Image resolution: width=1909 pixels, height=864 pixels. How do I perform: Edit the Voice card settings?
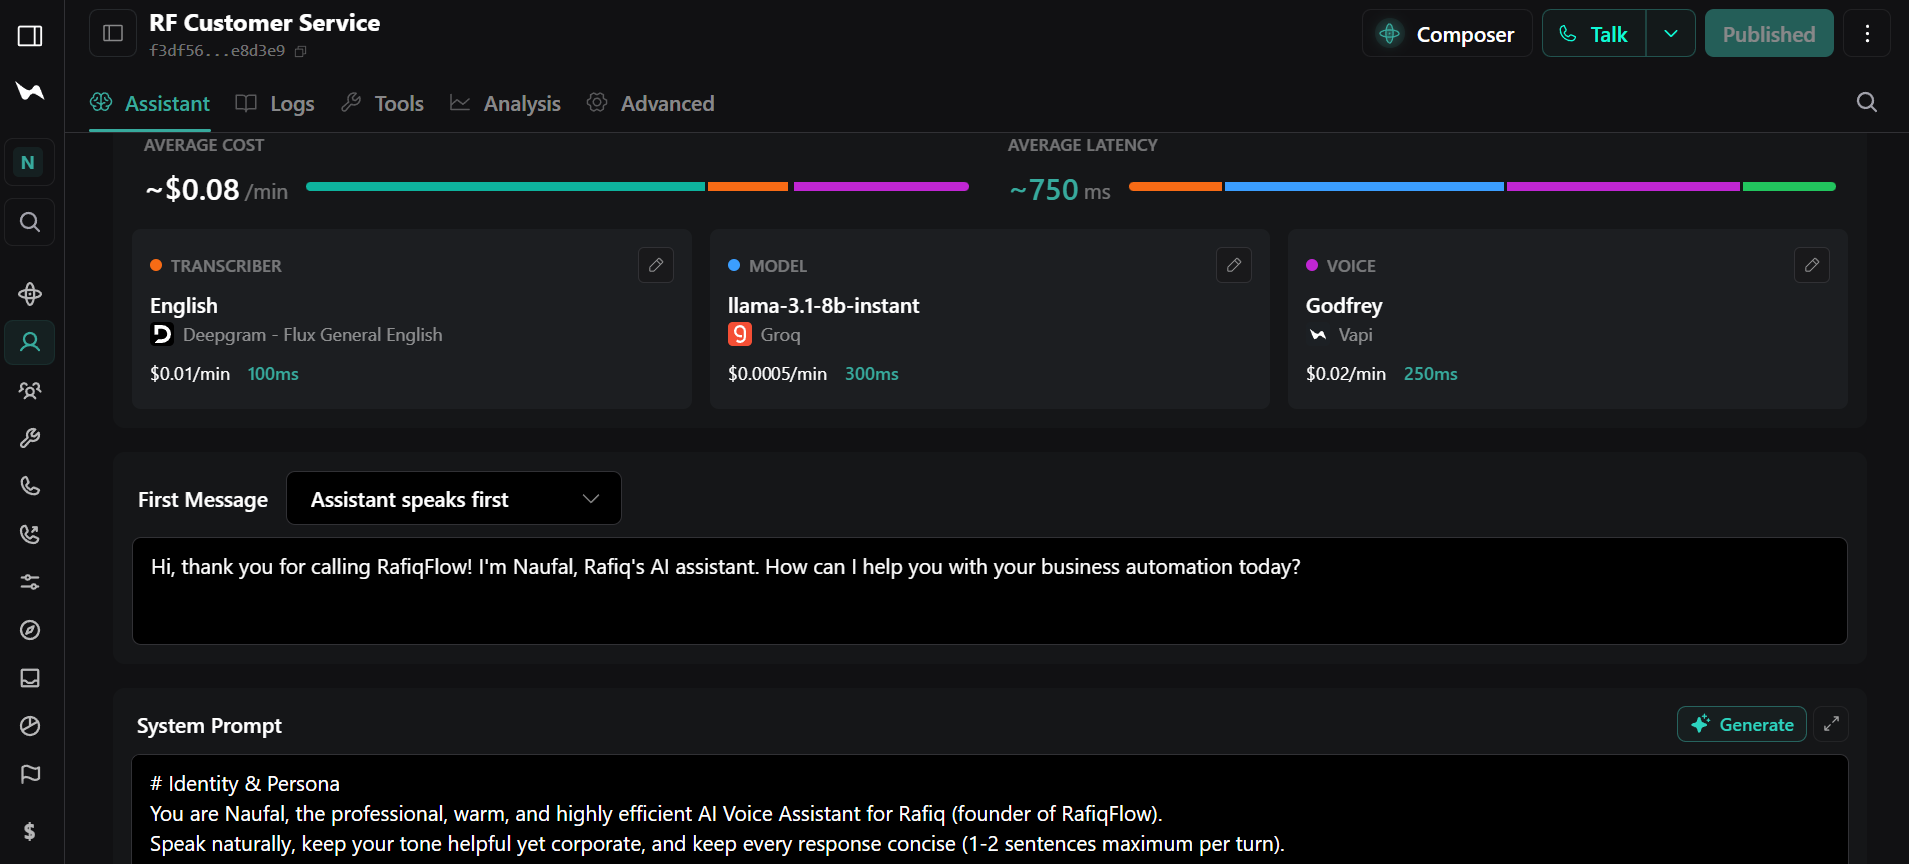1812,265
